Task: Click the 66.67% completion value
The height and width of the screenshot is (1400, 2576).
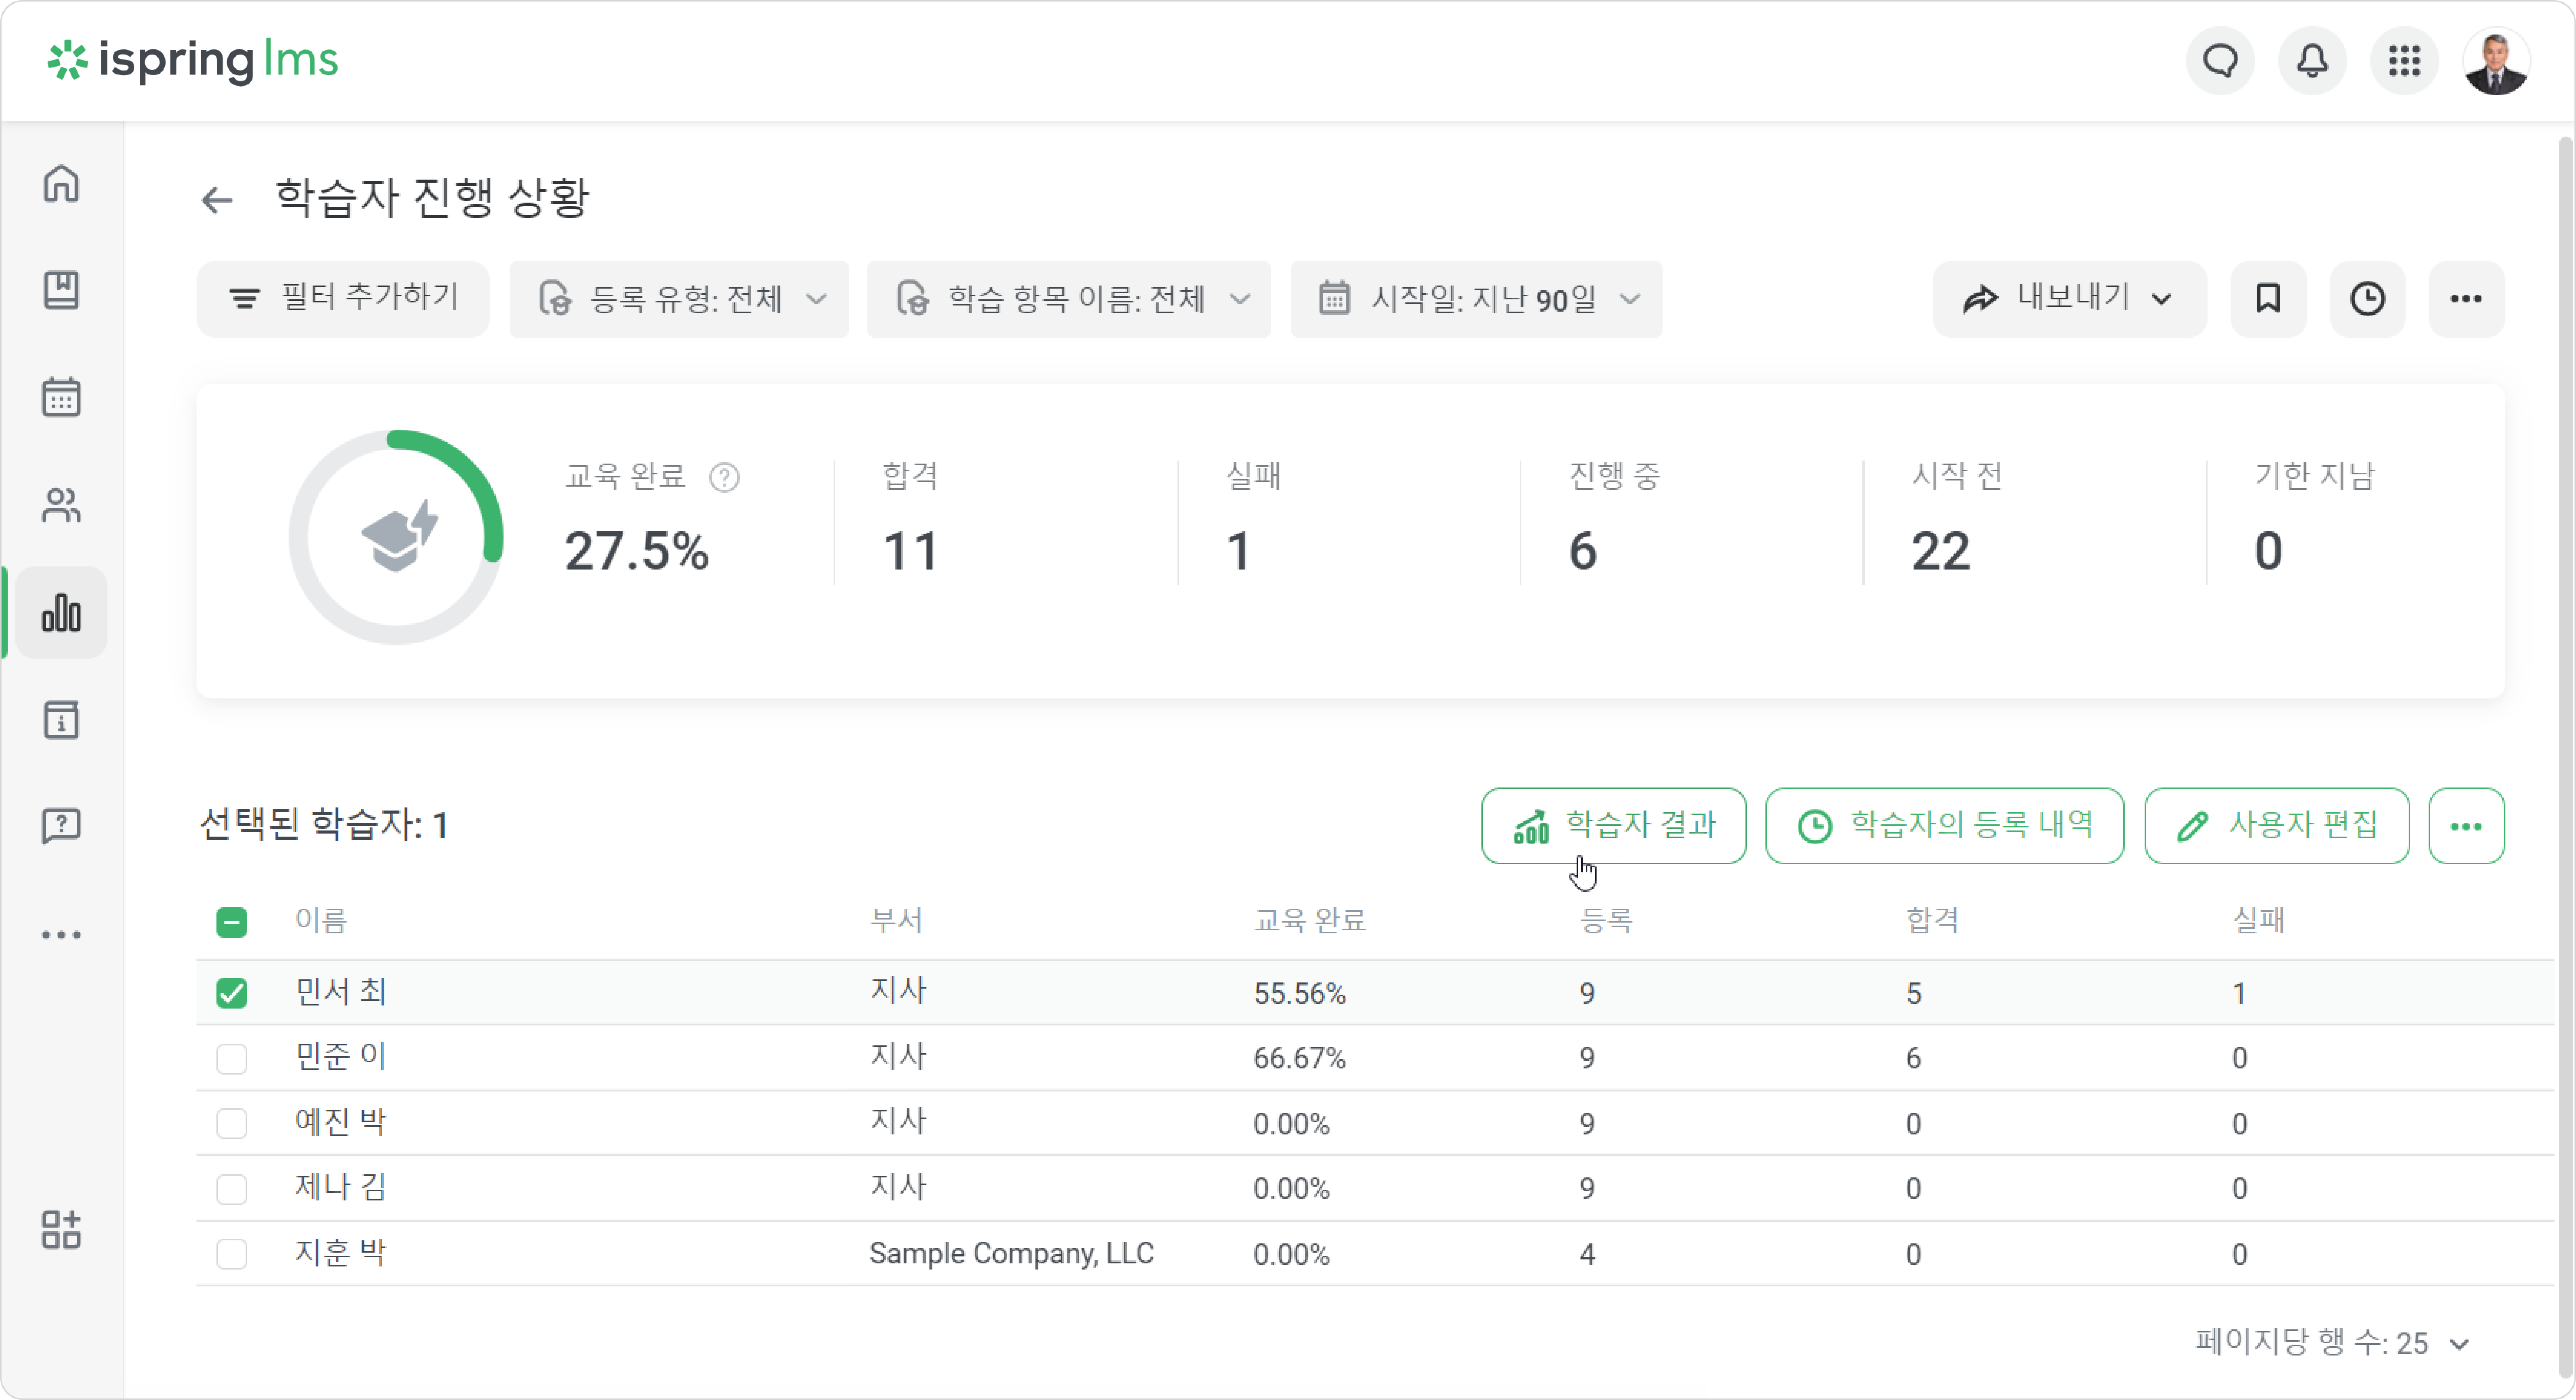Action: pos(1299,1059)
